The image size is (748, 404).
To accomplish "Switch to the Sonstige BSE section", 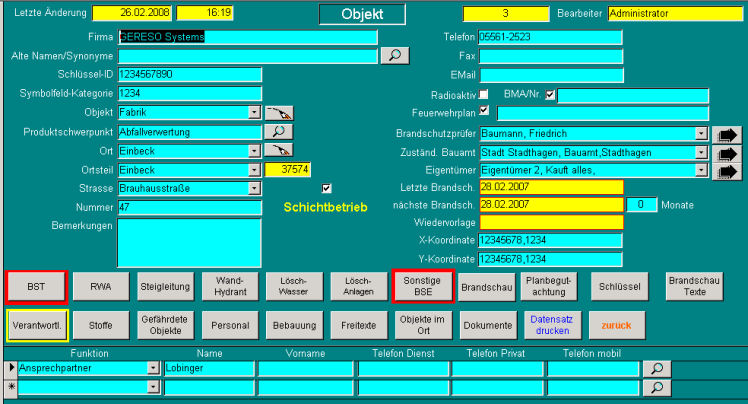I will pyautogui.click(x=422, y=286).
